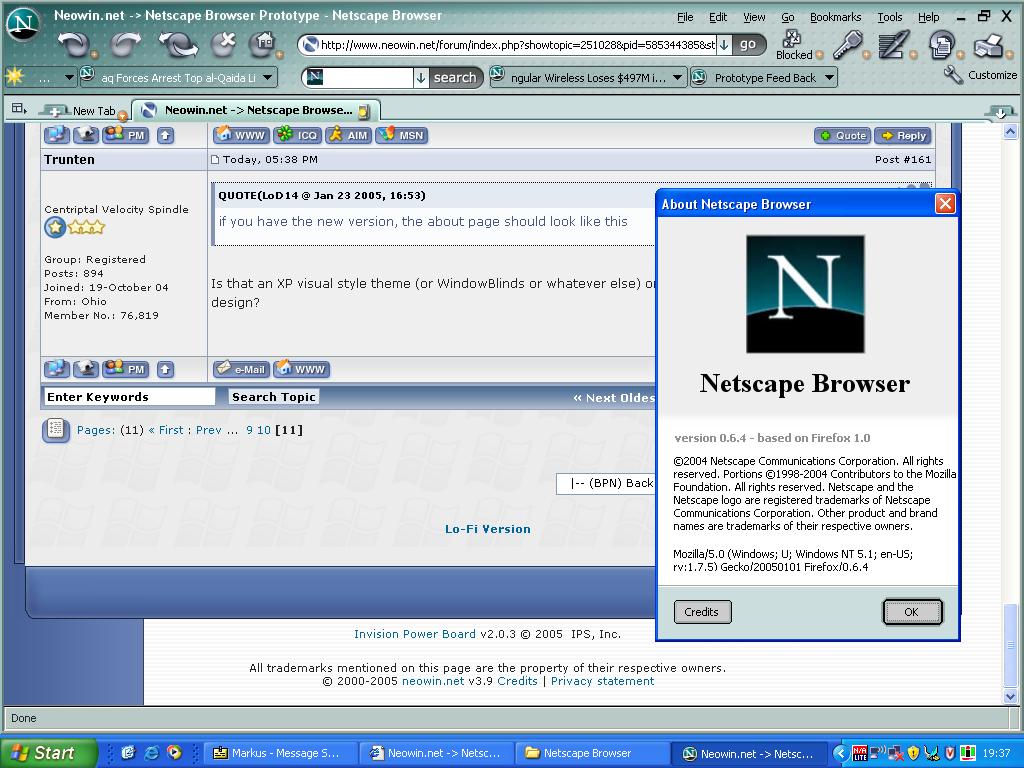The width and height of the screenshot is (1024, 768).
Task: Stop page loading with the X icon
Action: [224, 44]
